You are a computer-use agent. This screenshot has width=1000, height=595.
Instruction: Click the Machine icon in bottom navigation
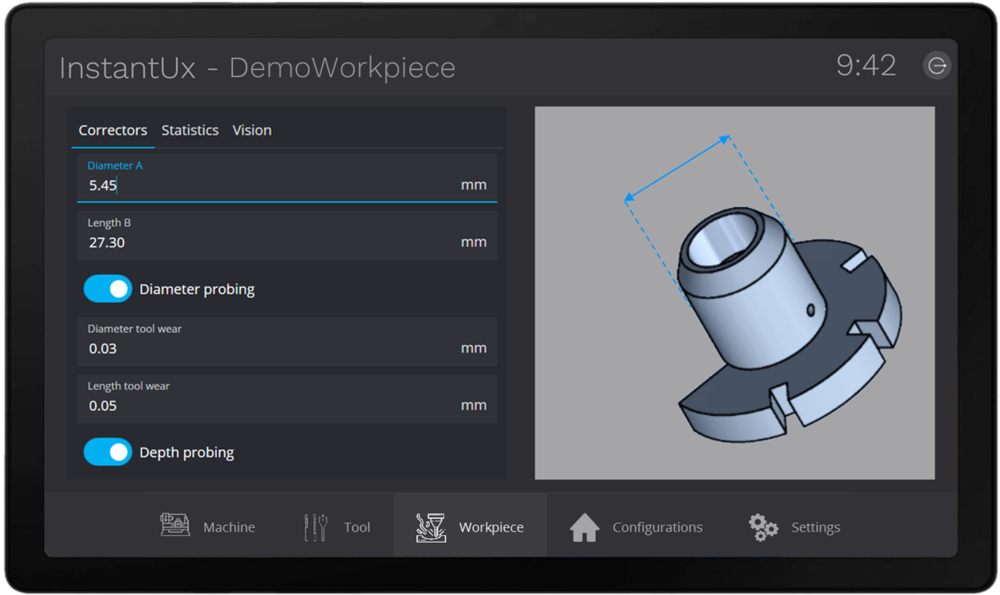pyautogui.click(x=175, y=526)
